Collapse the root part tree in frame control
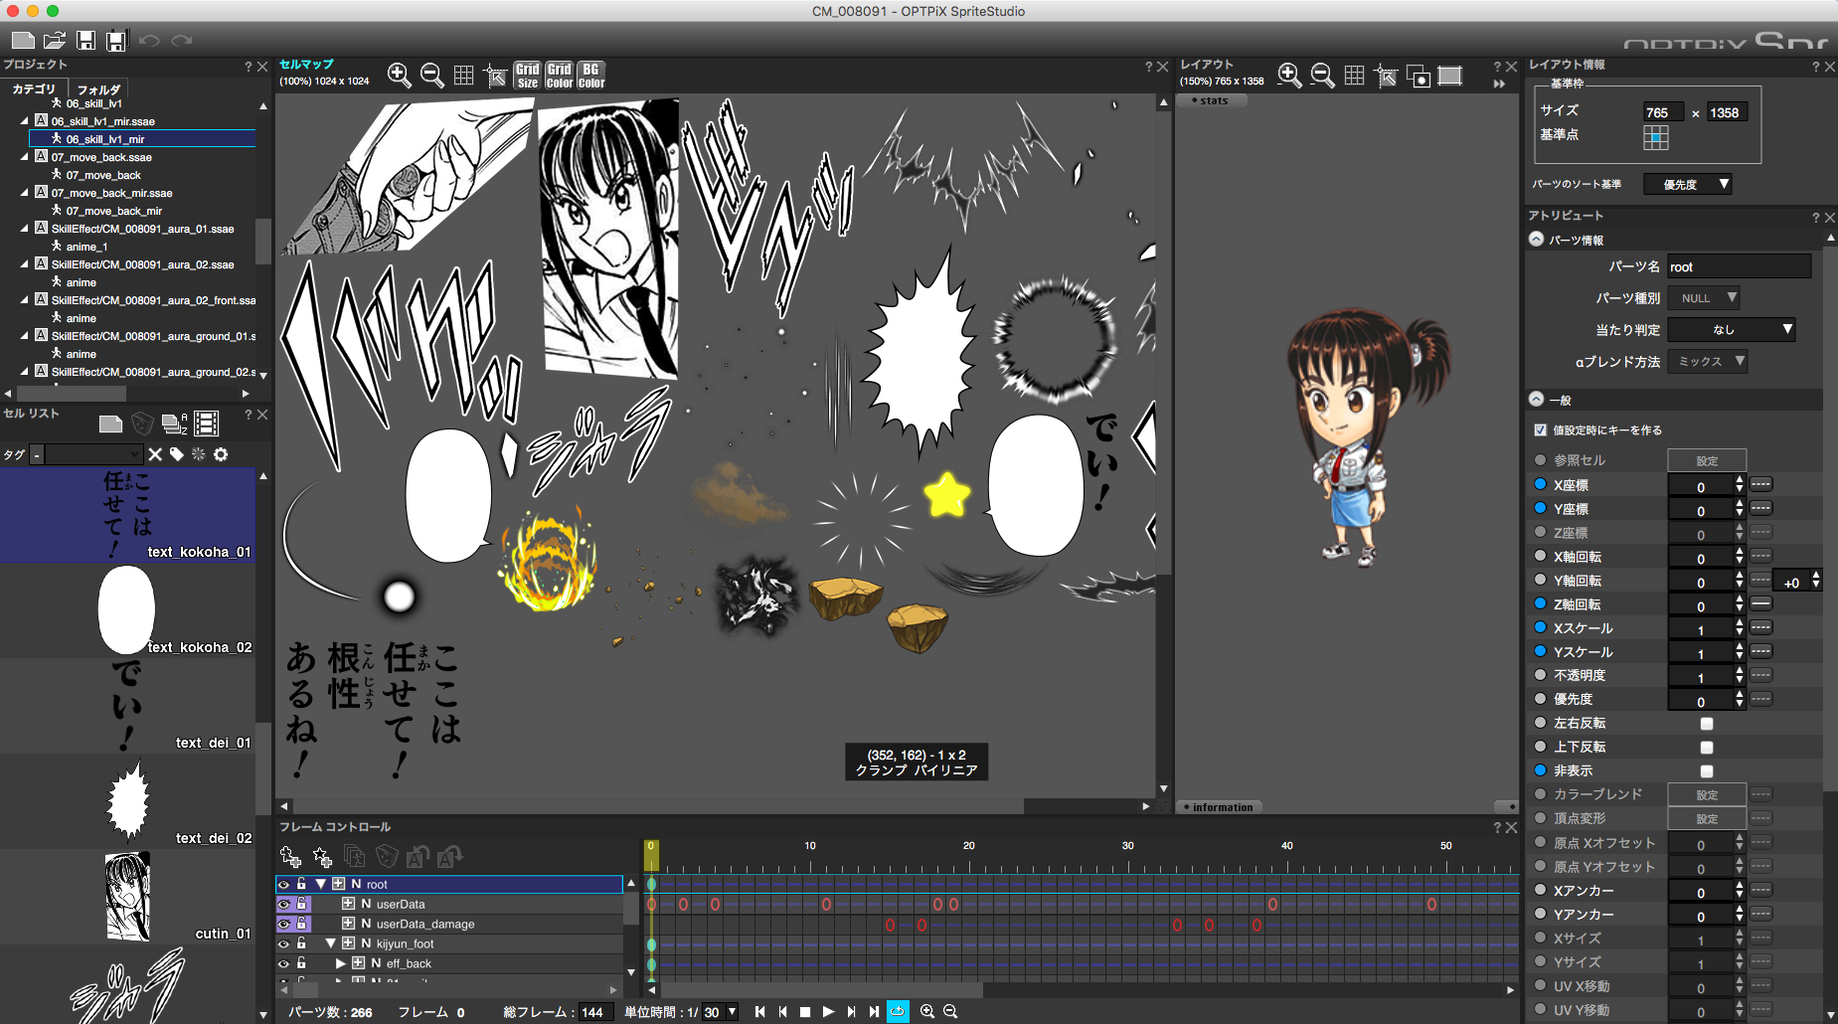 [320, 884]
